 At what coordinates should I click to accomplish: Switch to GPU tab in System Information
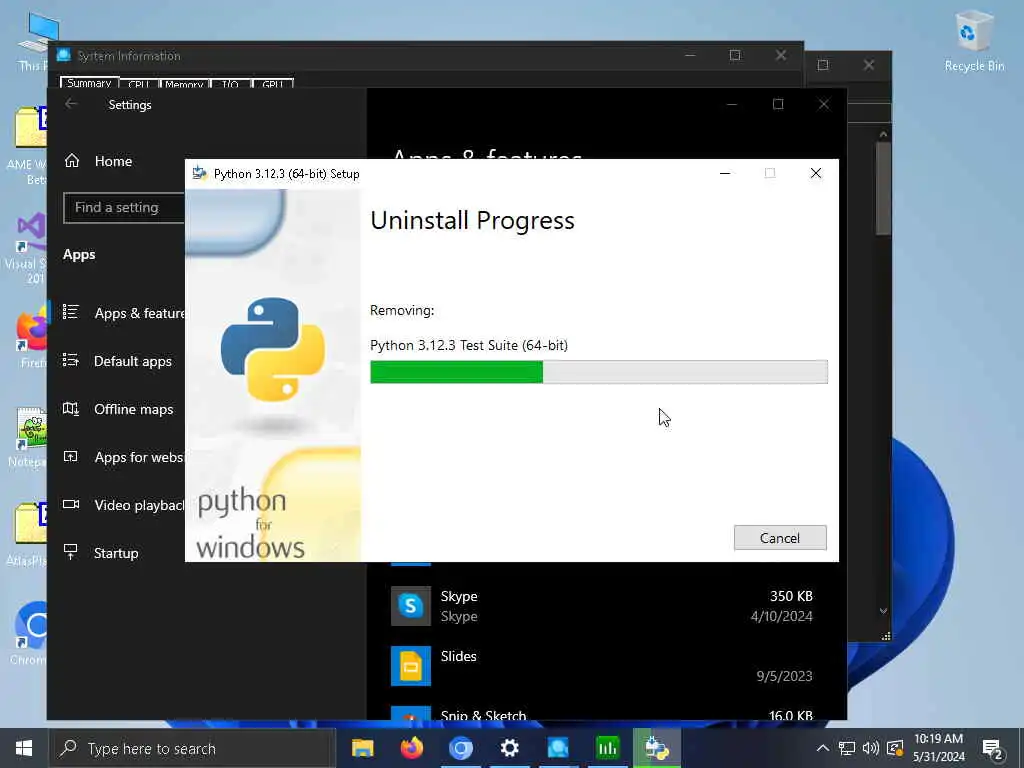(x=272, y=84)
